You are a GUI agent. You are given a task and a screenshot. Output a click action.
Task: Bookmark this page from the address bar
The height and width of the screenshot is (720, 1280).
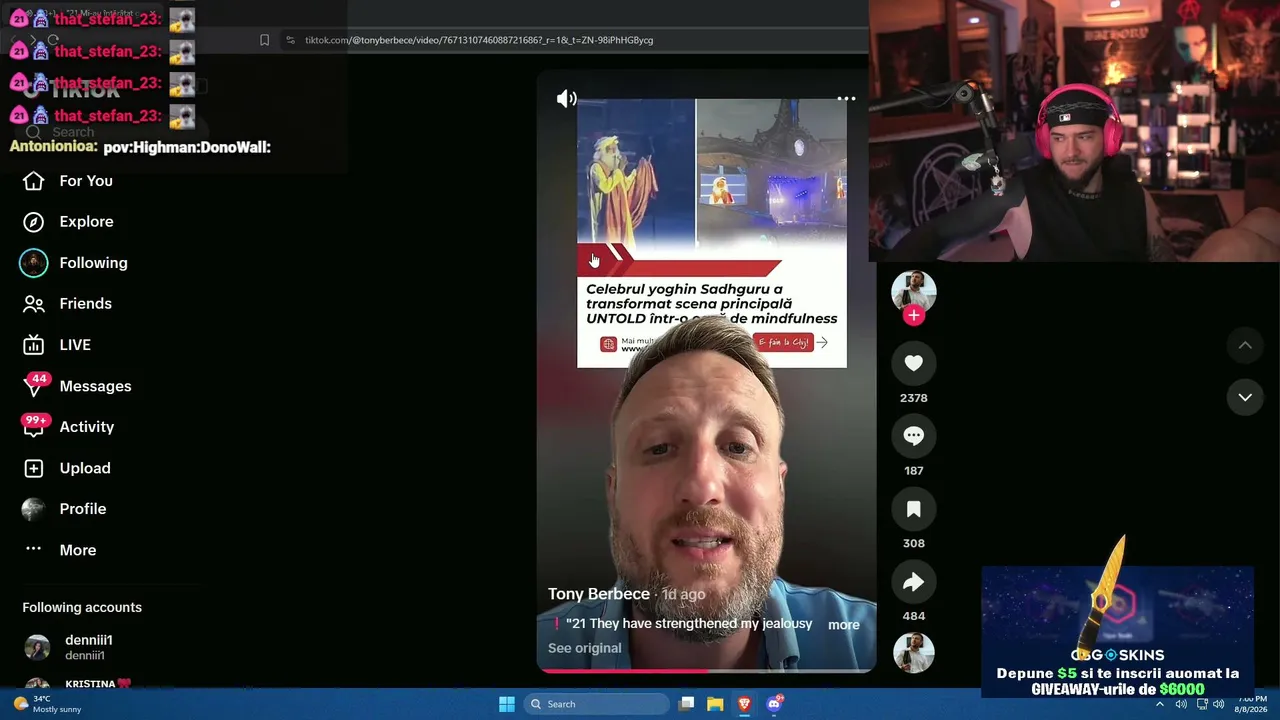[x=264, y=40]
